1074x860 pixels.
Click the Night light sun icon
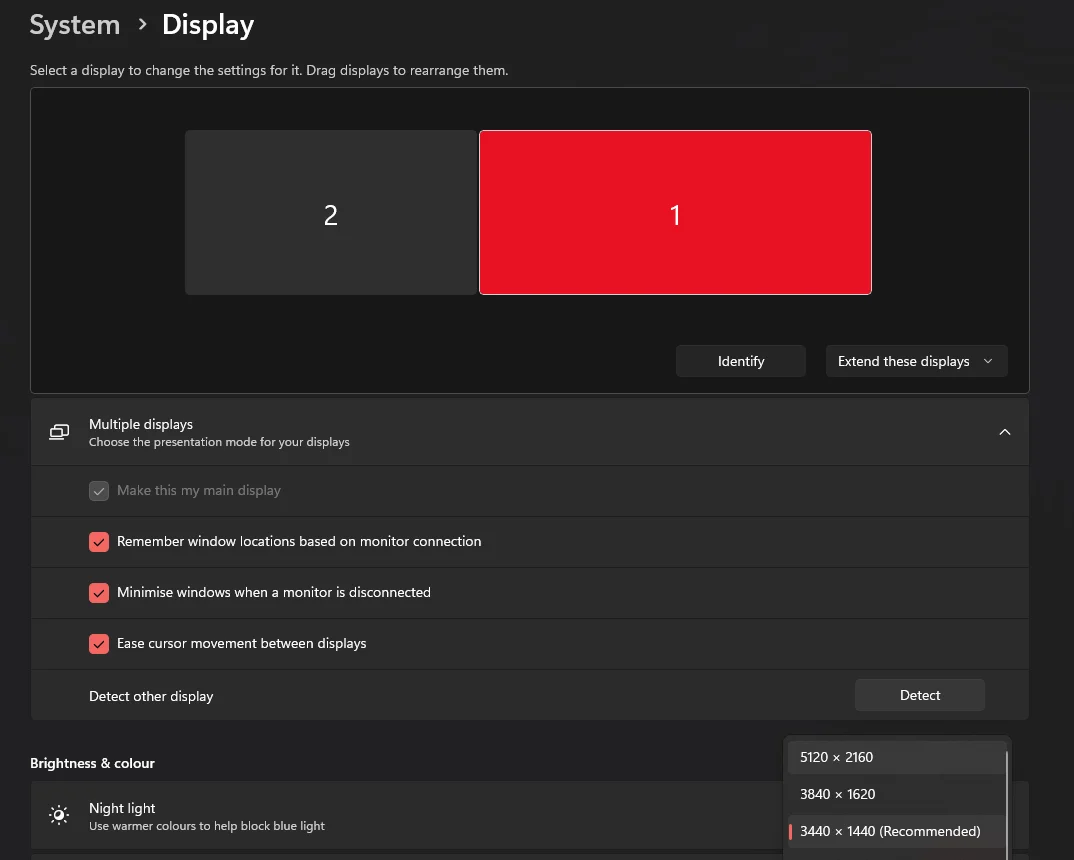59,815
